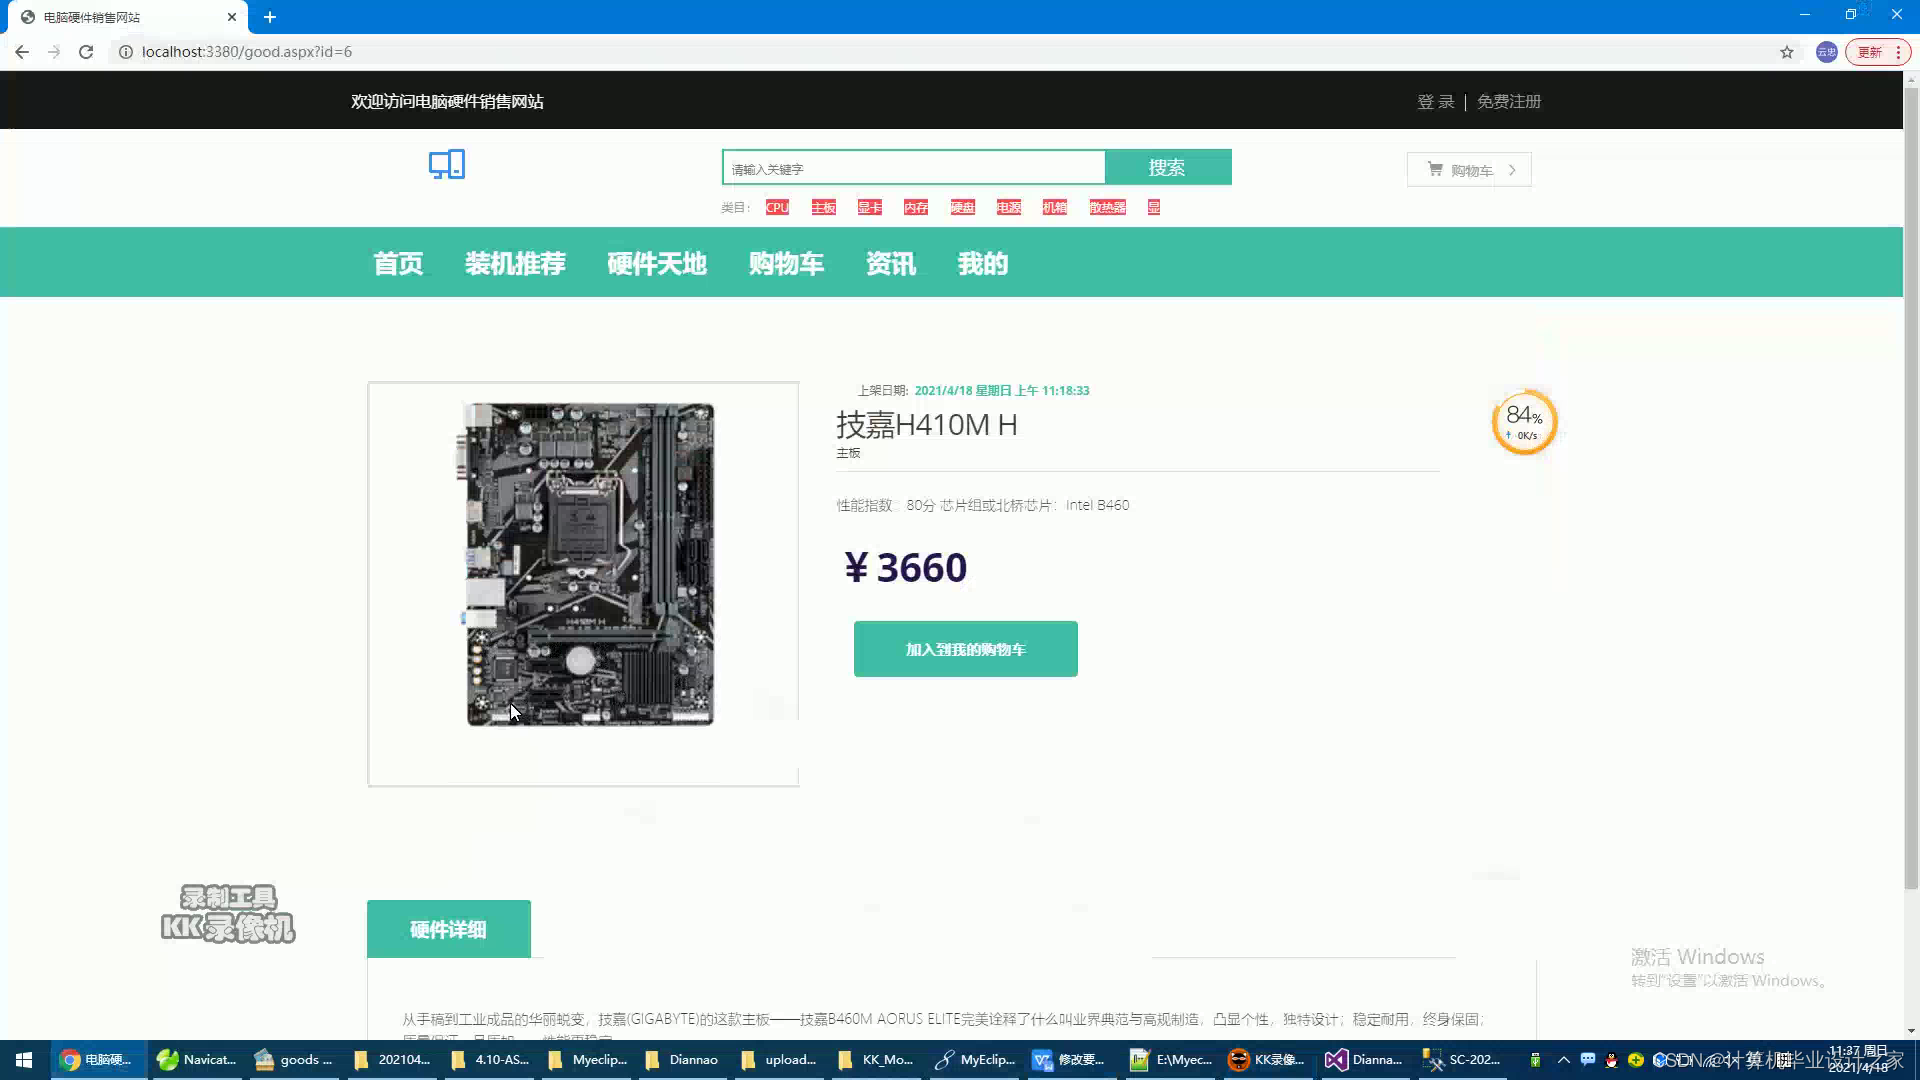Select the 显卡 category tag
Image resolution: width=1920 pixels, height=1080 pixels.
click(x=869, y=208)
